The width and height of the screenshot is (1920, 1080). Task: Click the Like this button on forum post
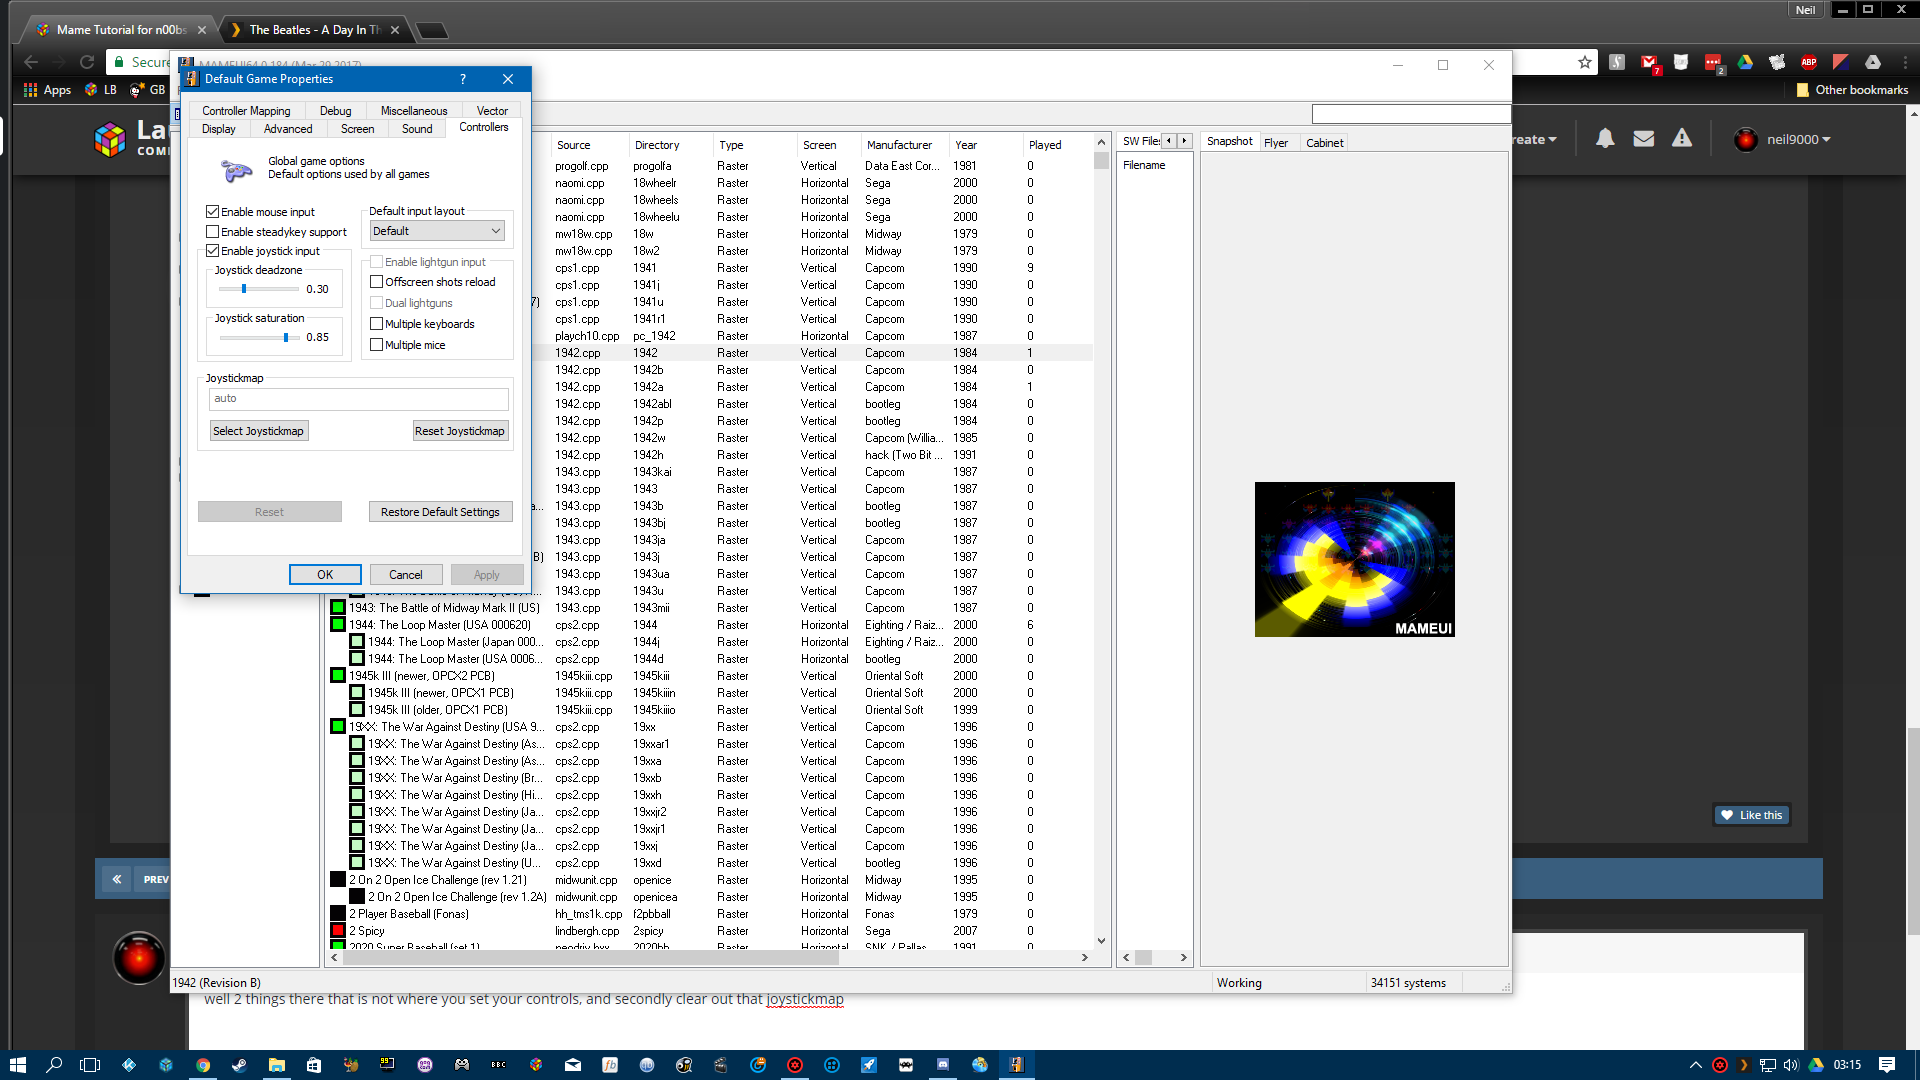[x=1752, y=815]
